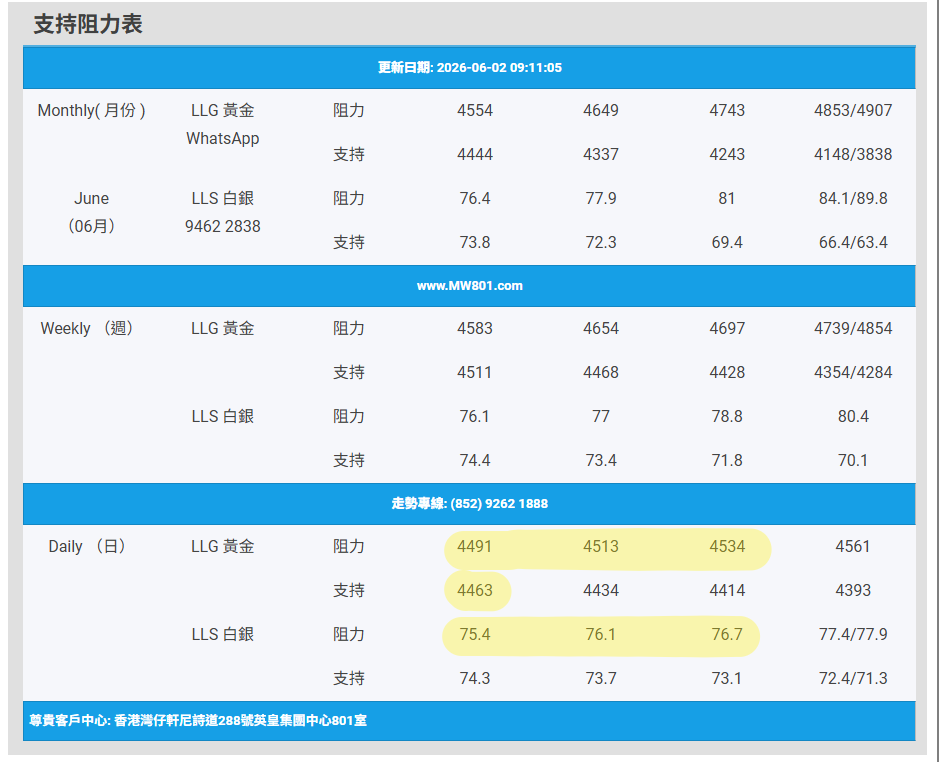Click the monthly silver support value 69.4
Image resolution: width=939 pixels, height=762 pixels.
point(727,243)
